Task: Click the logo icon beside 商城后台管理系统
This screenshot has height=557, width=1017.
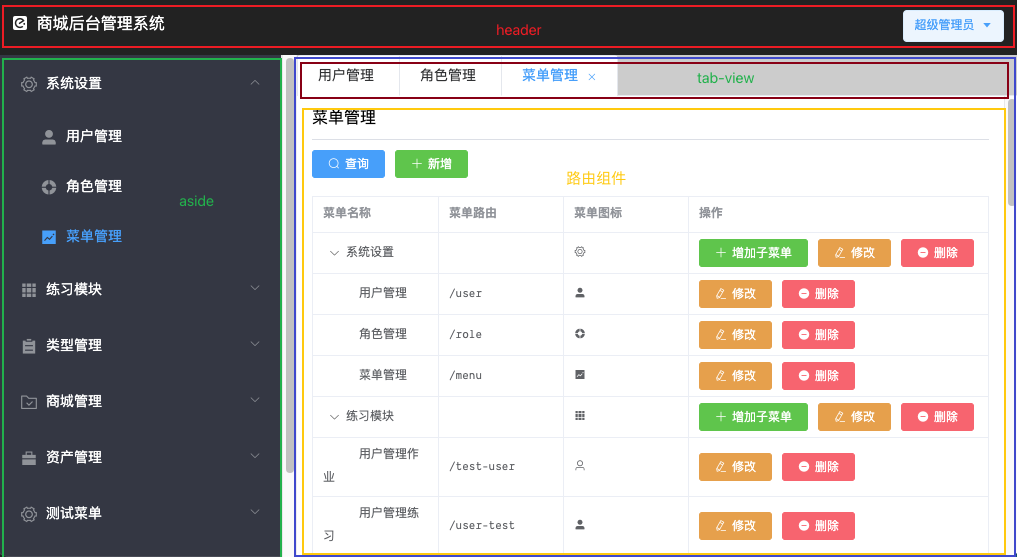Action: click(x=20, y=23)
